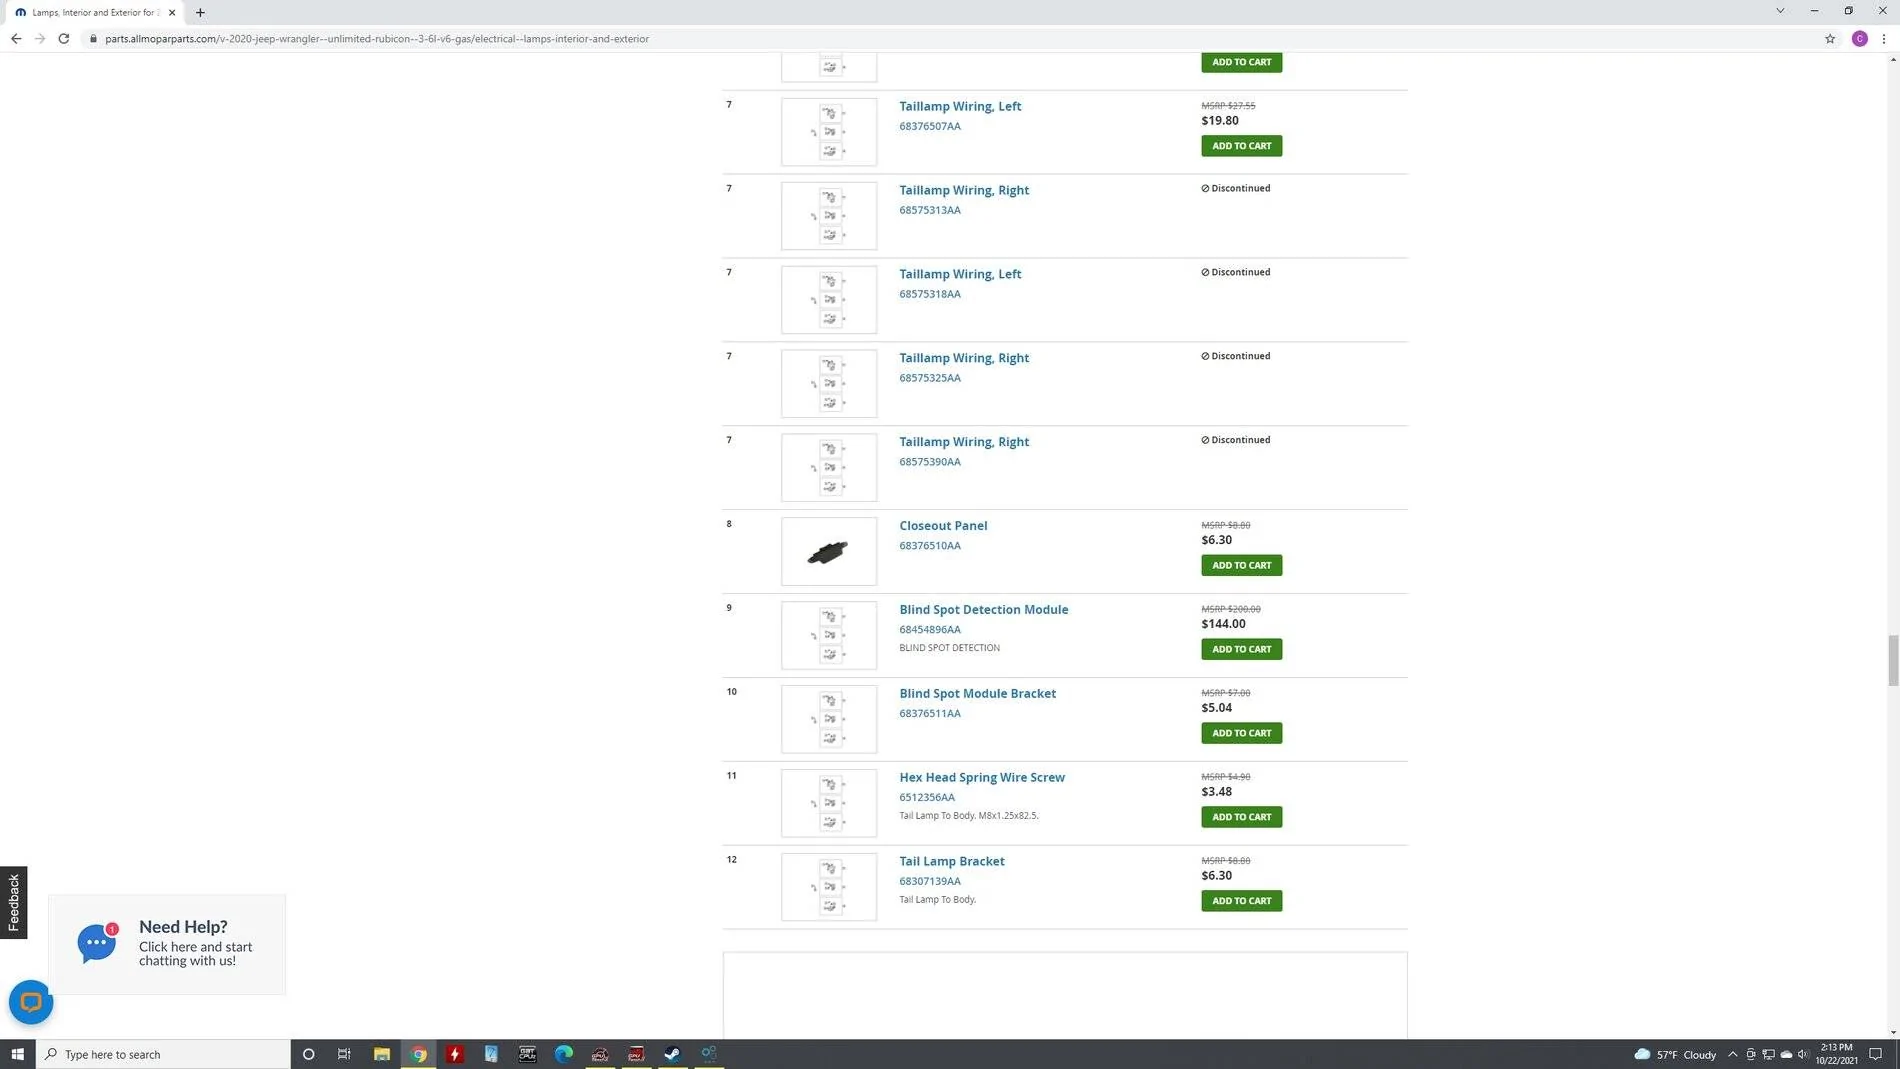1900x1069 pixels.
Task: Open Blind Spot Detection Module link
Action: (983, 610)
